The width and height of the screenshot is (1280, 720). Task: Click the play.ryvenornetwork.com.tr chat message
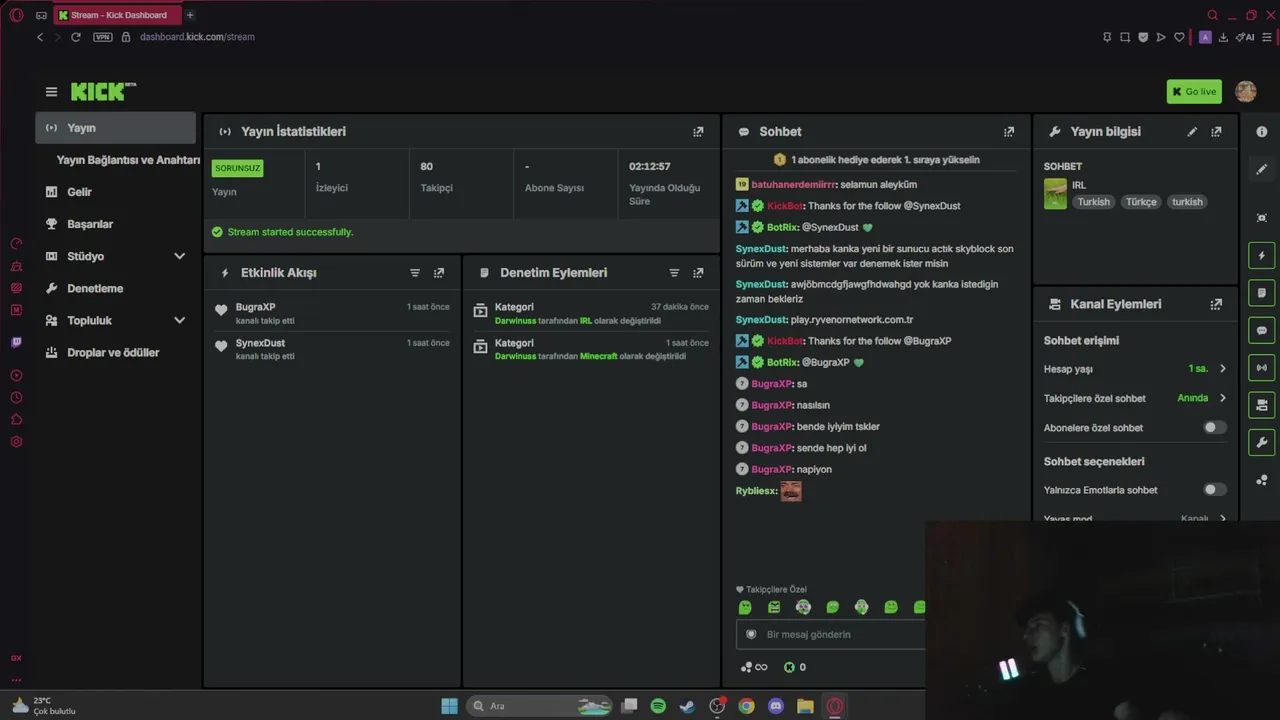pyautogui.click(x=852, y=320)
